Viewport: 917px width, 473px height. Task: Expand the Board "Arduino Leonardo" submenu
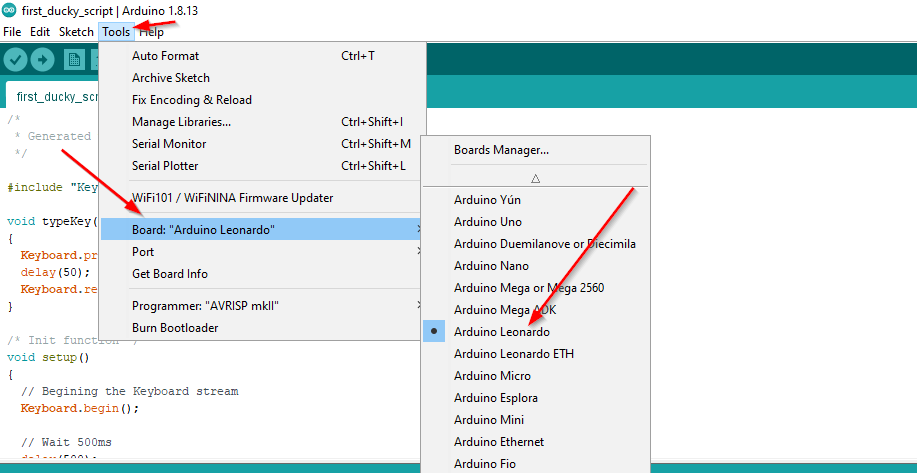263,230
